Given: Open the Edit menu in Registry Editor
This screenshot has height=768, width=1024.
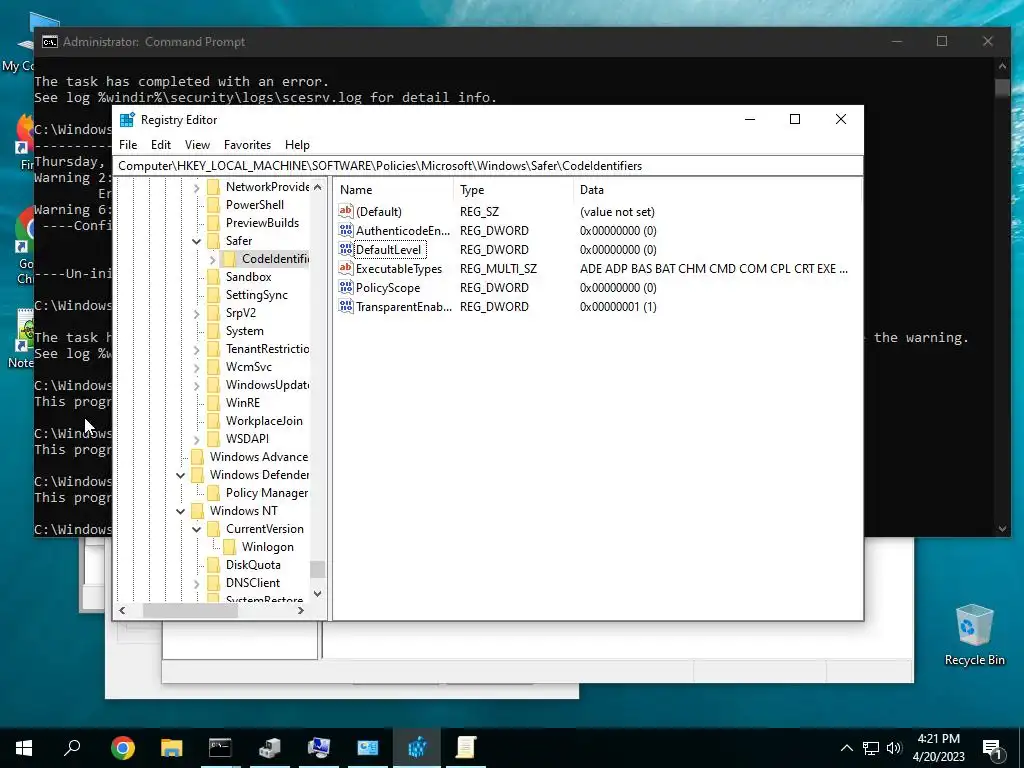Looking at the screenshot, I should 161,145.
